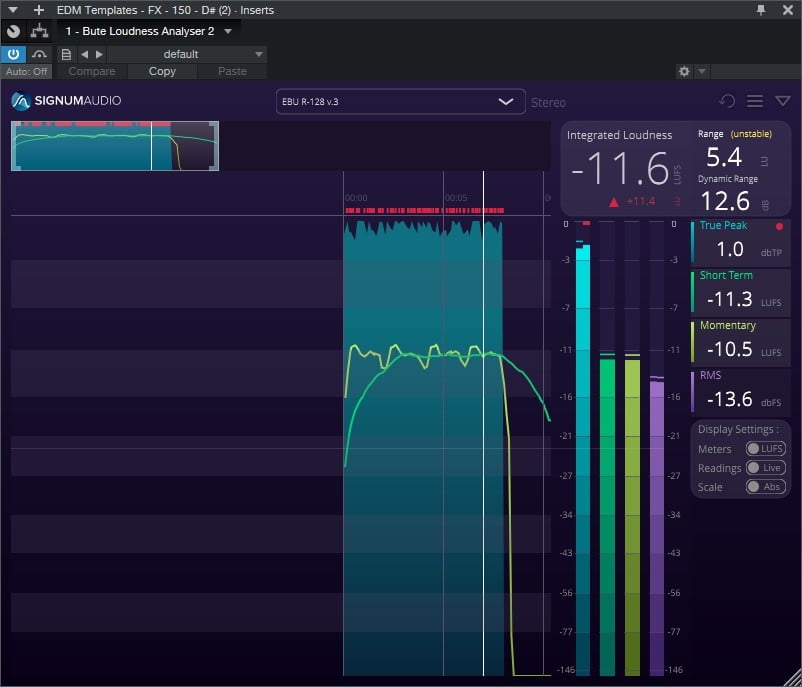802x687 pixels.
Task: Collapse the view with the triangle icon
Action: 783,101
